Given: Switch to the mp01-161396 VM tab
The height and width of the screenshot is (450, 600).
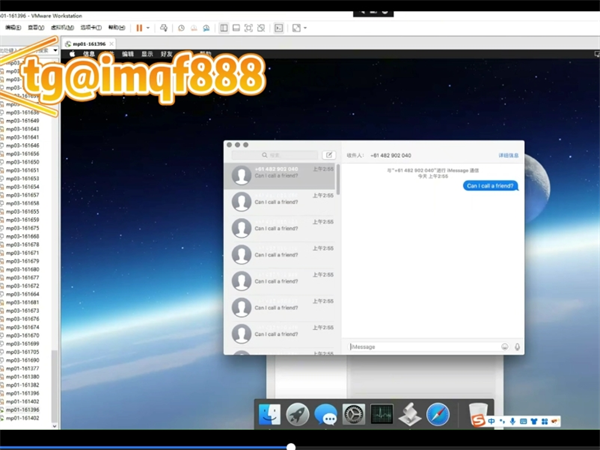Looking at the screenshot, I should [x=89, y=44].
